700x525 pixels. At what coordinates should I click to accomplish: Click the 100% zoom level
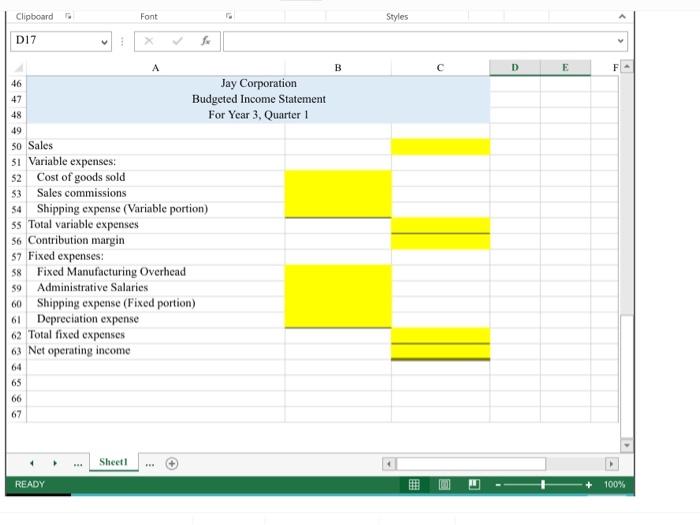[614, 484]
